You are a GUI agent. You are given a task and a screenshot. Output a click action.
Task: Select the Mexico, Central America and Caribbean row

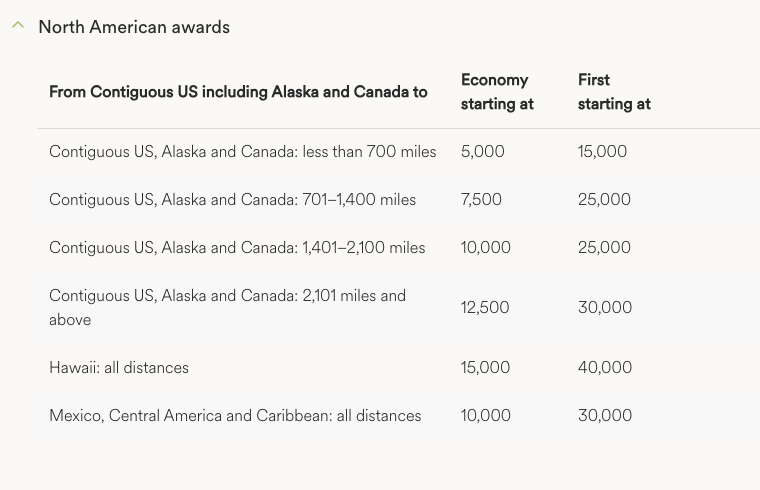tap(235, 416)
